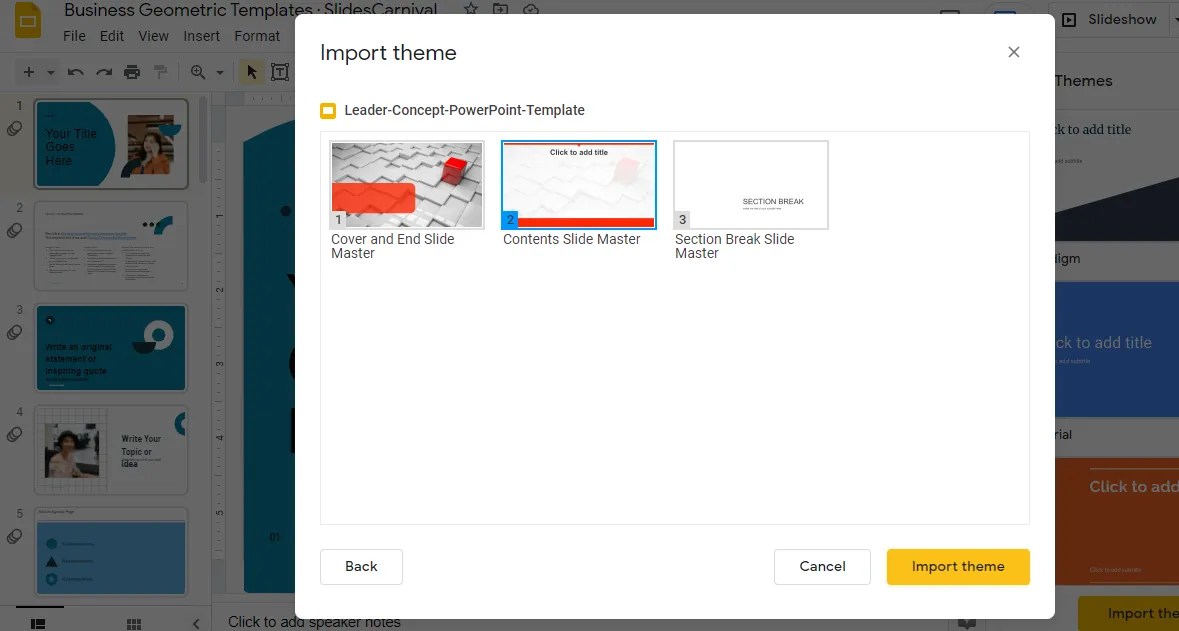Check the document cloud save status icon
The width and height of the screenshot is (1179, 631).
(530, 9)
